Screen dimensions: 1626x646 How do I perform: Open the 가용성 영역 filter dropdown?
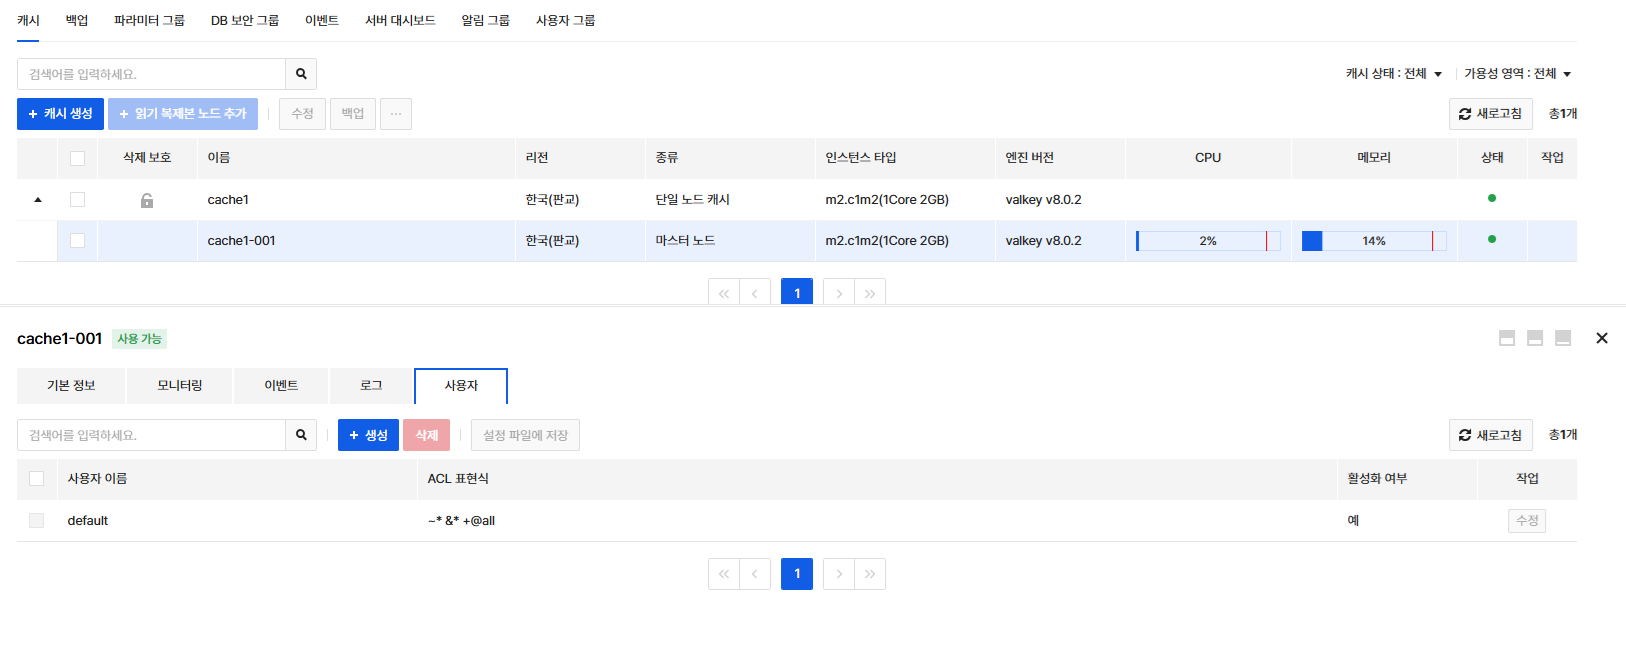click(1517, 74)
